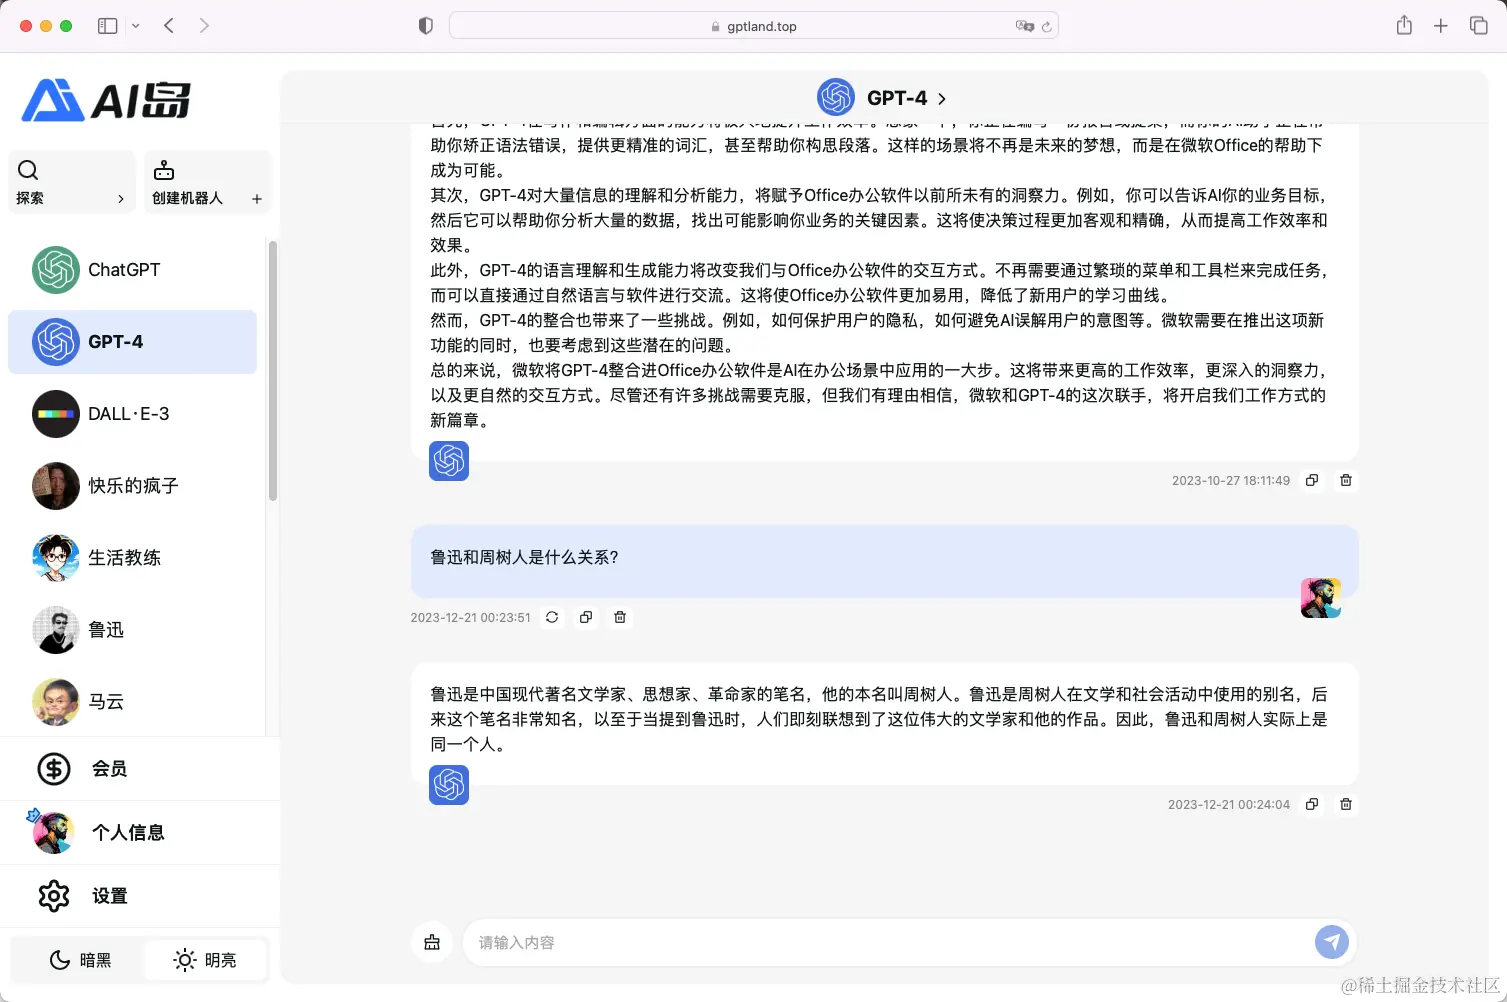This screenshot has height=1002, width=1507.
Task: Click the send message button
Action: pyautogui.click(x=1331, y=942)
